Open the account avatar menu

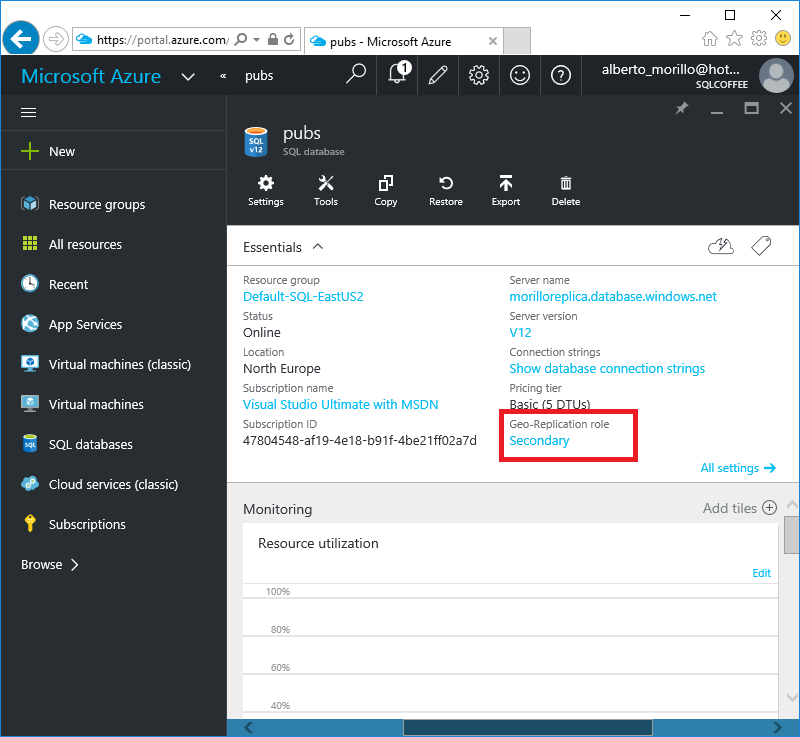pos(776,75)
